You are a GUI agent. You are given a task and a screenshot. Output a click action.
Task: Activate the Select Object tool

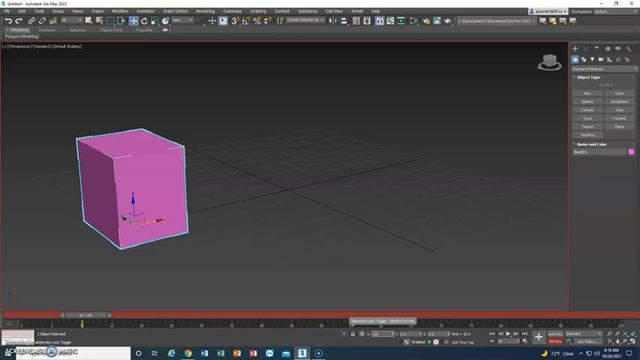(89, 21)
